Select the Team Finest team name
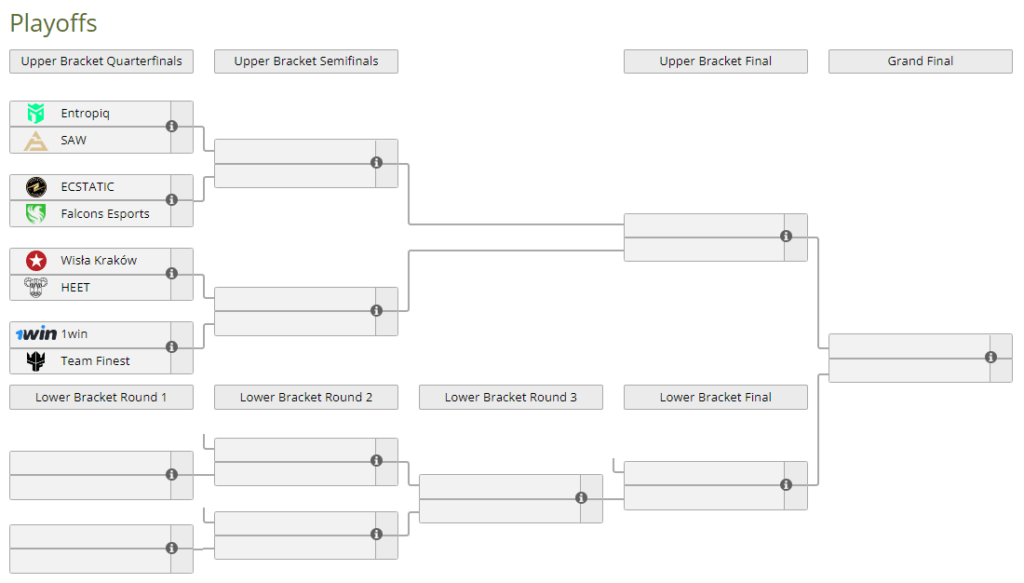Image resolution: width=1024 pixels, height=583 pixels. pos(95,361)
